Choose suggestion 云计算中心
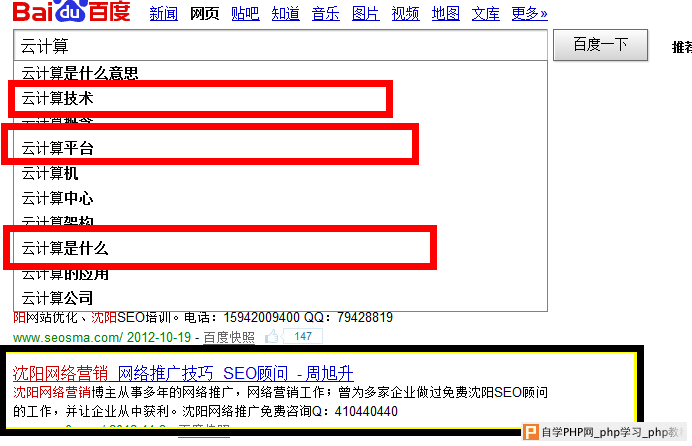 pos(281,198)
